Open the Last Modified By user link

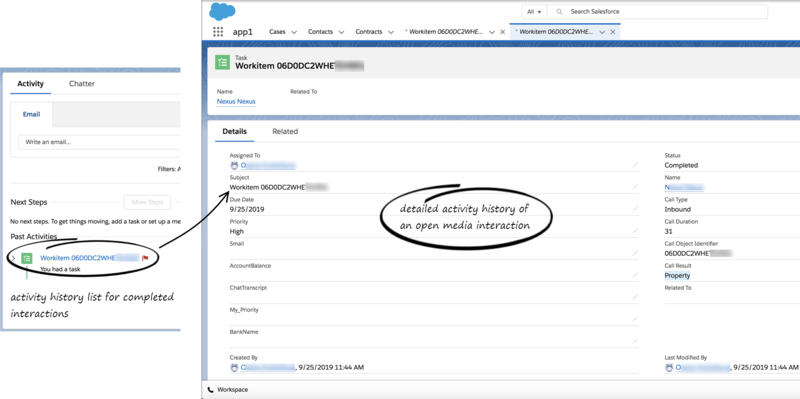click(703, 367)
